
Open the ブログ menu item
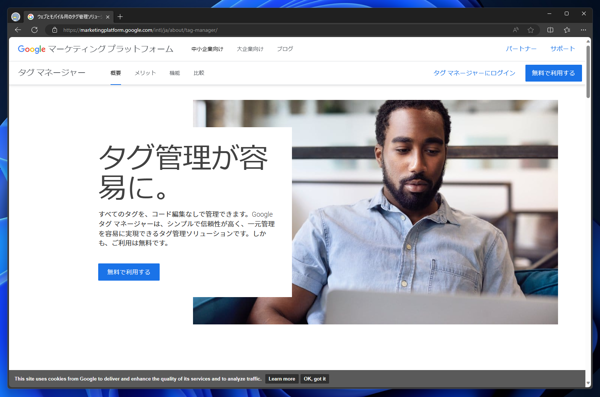[x=285, y=49]
